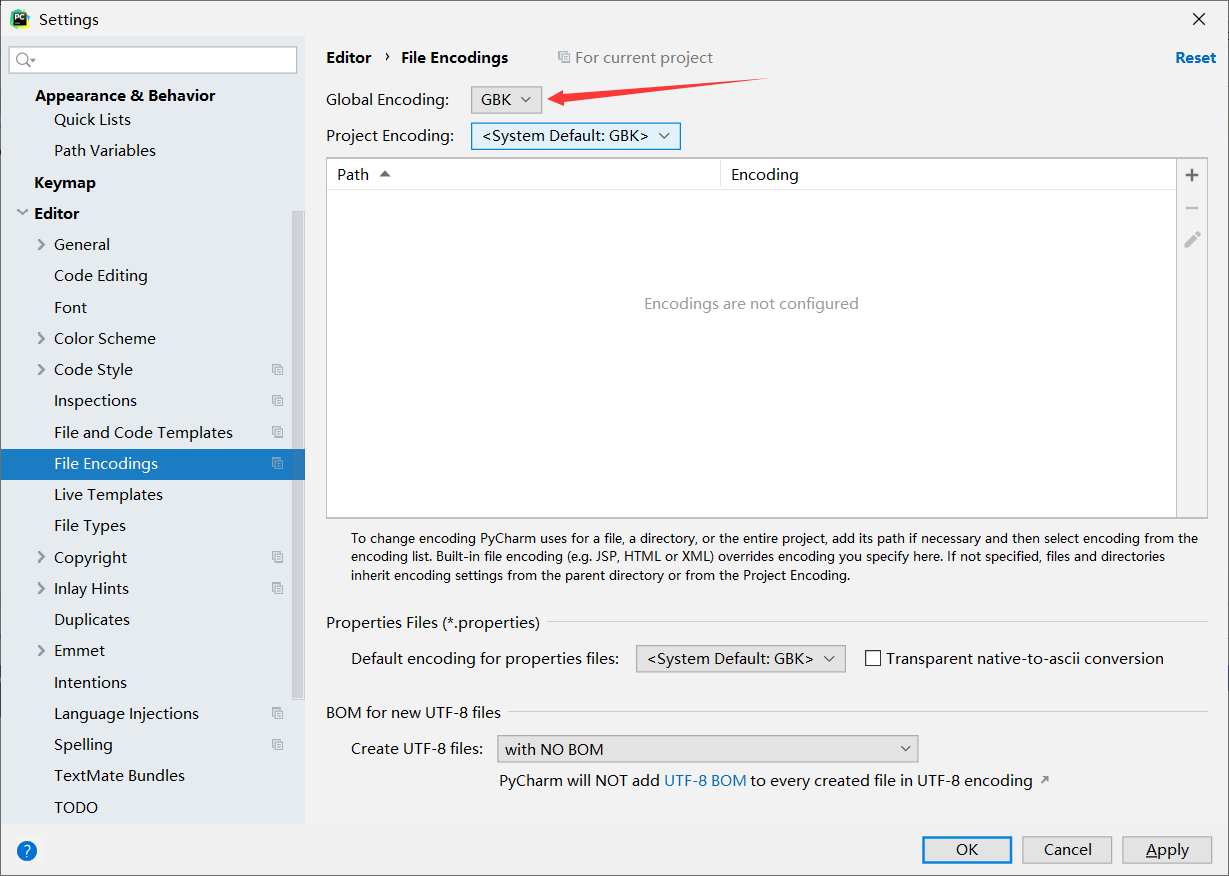Open Intentions settings page
This screenshot has height=876, width=1229.
pos(90,682)
